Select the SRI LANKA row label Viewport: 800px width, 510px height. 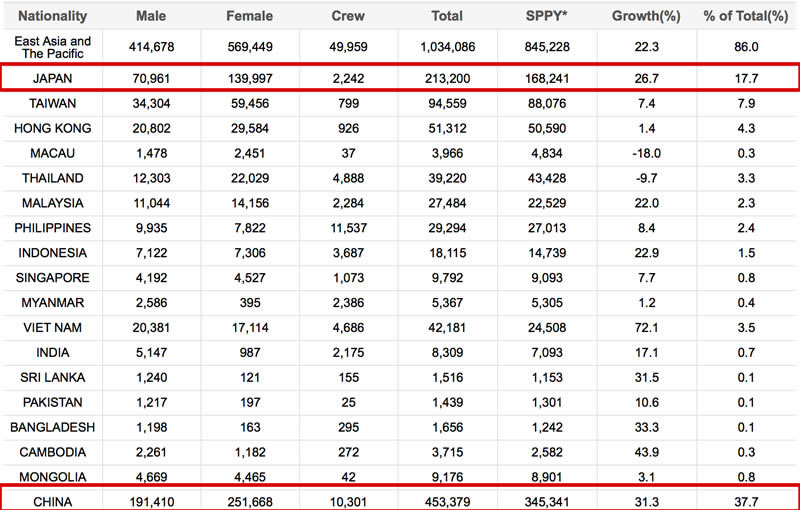pyautogui.click(x=53, y=378)
